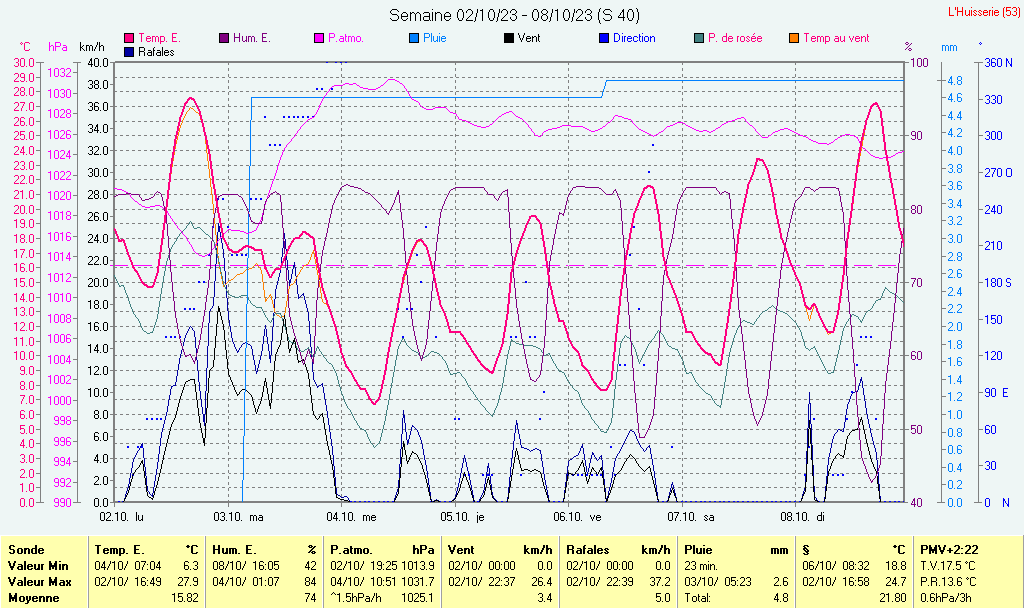Select the "07.10. sa" date label

click(x=691, y=517)
